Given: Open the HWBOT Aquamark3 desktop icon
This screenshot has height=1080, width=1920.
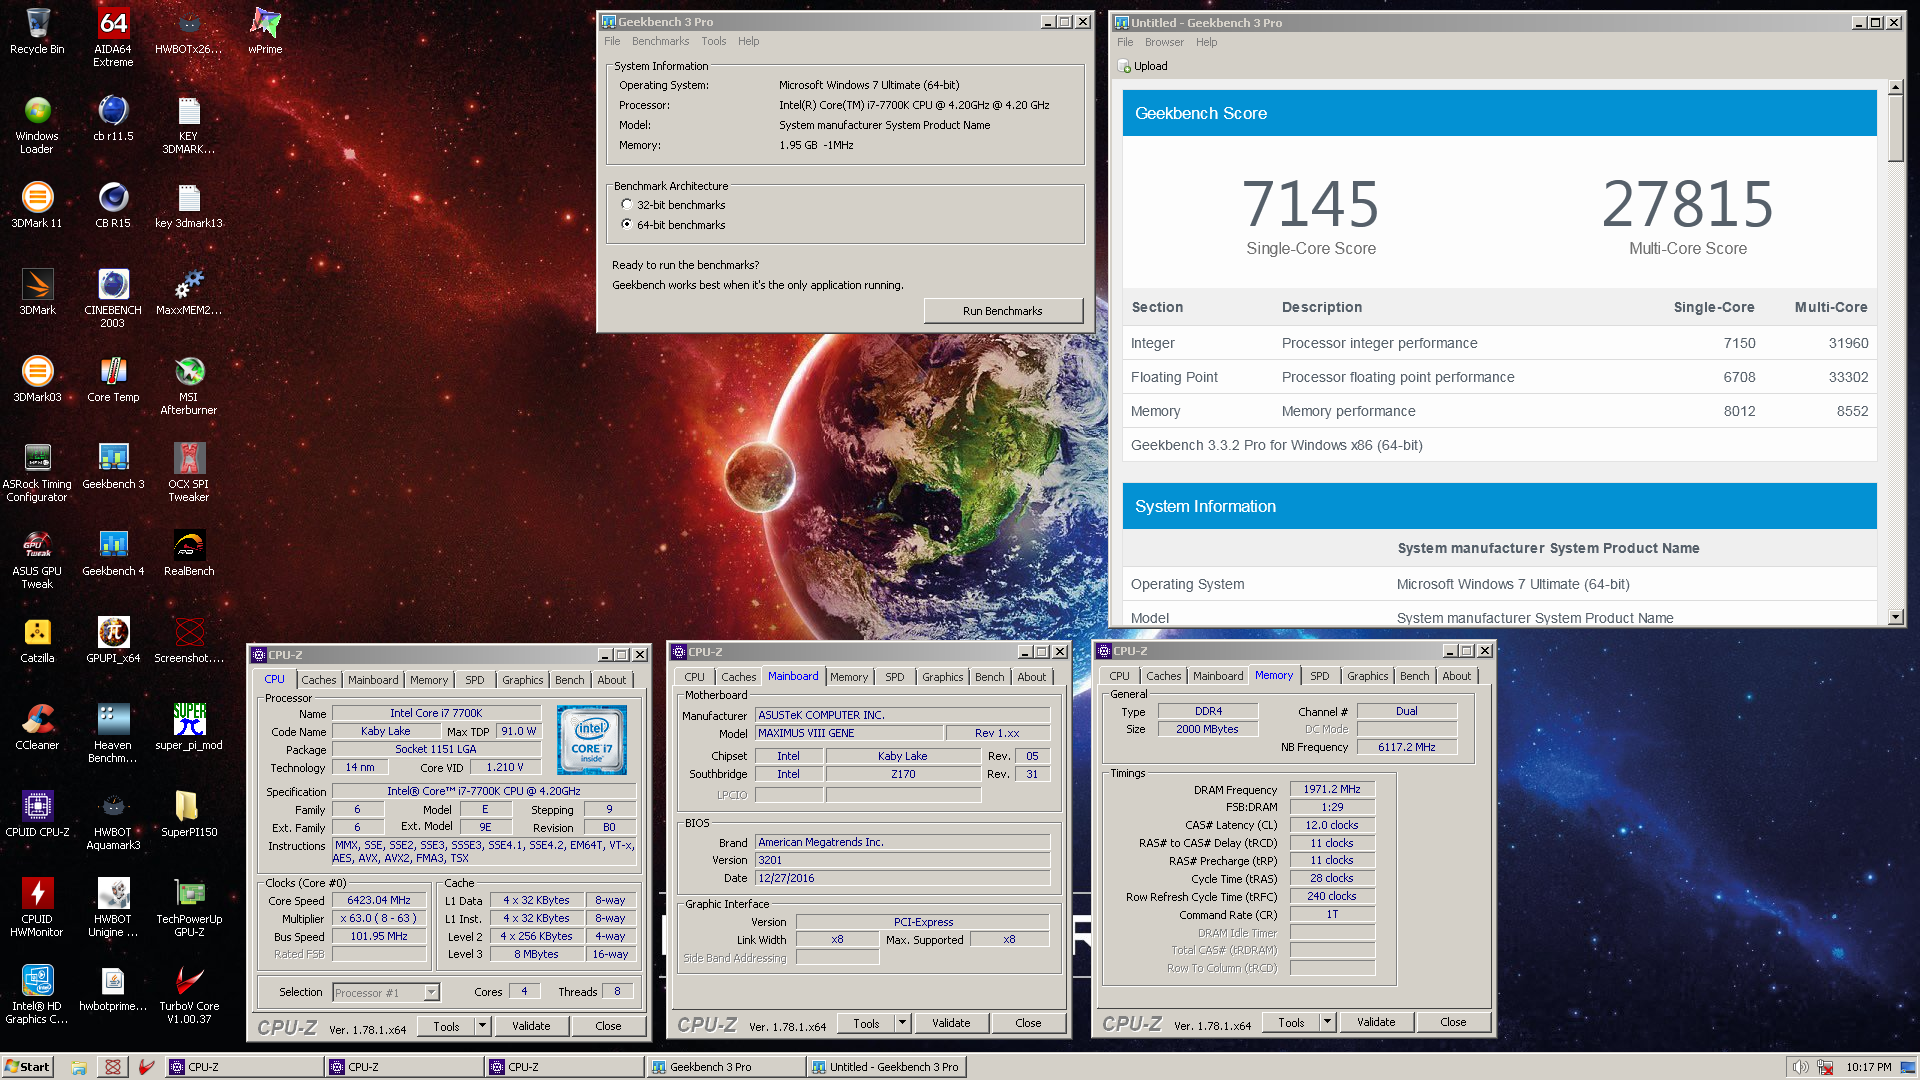Looking at the screenshot, I should (x=113, y=820).
